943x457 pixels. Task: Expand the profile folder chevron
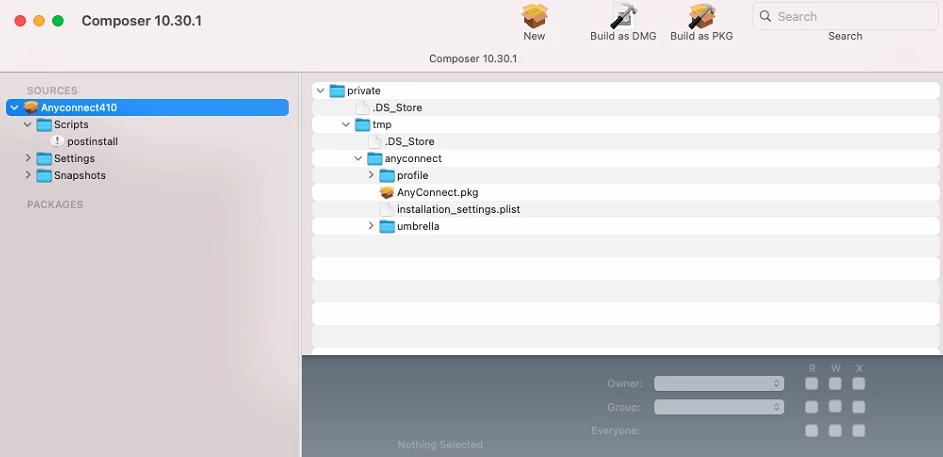tap(371, 175)
